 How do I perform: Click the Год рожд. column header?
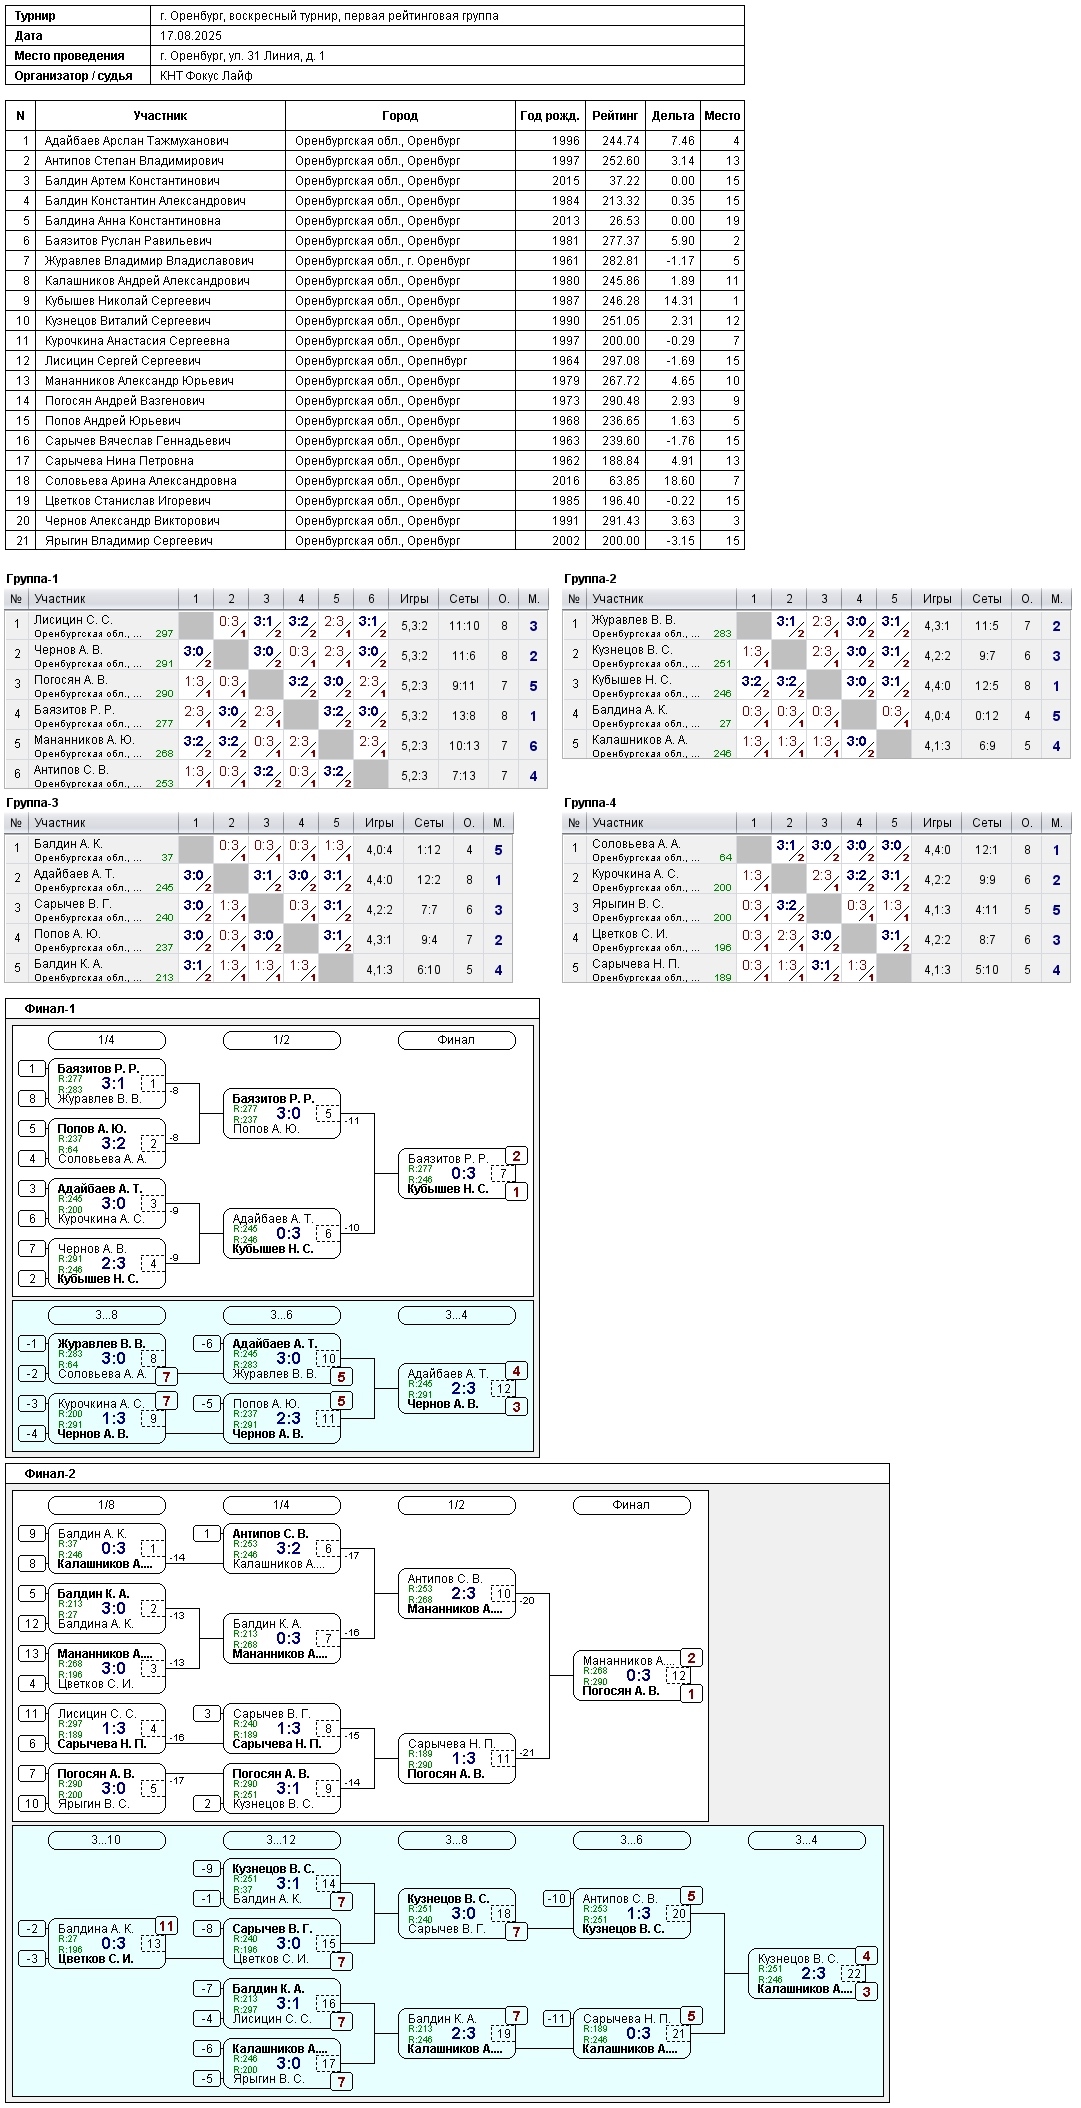(549, 116)
